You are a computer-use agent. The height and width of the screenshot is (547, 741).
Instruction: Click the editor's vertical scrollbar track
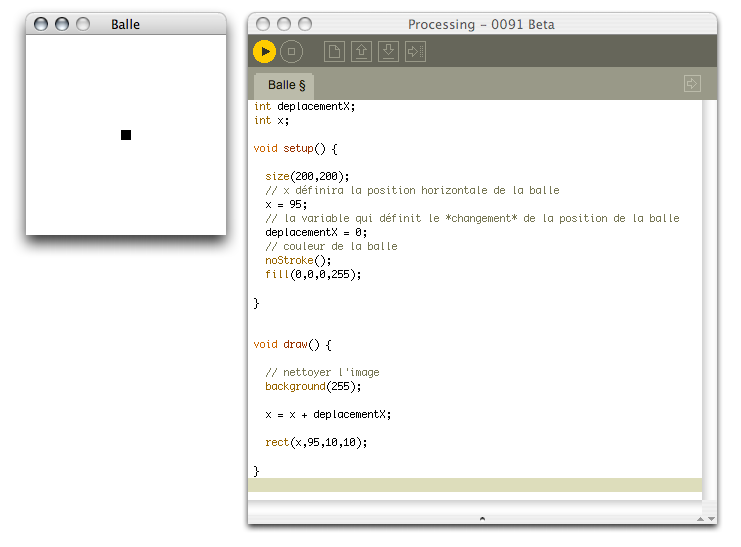pos(710,300)
